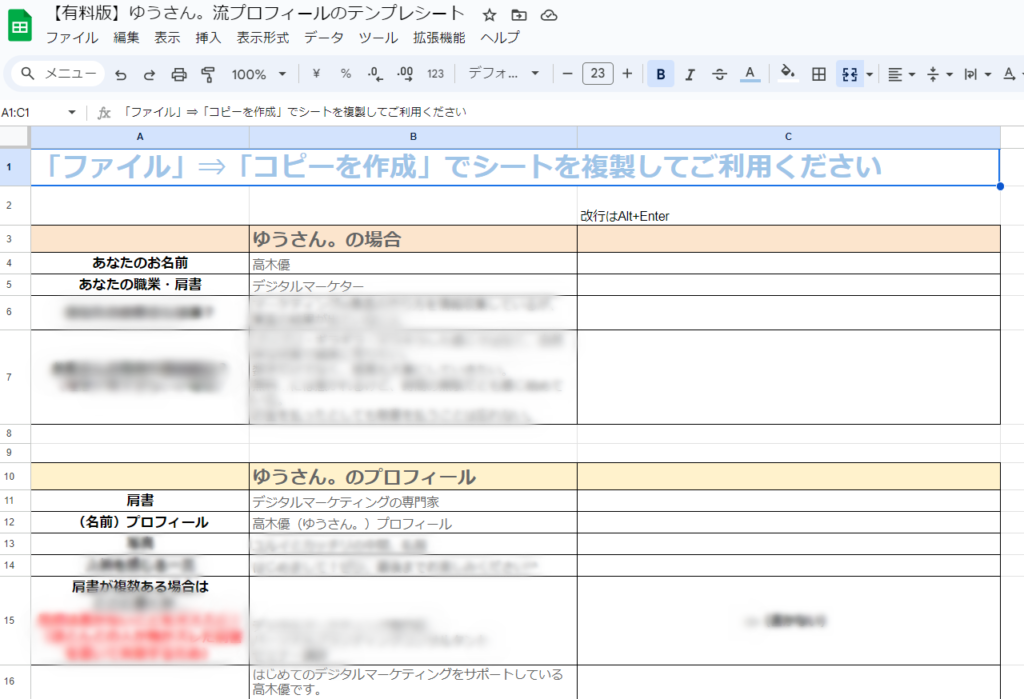
Task: Toggle bold formatting button
Action: click(660, 74)
